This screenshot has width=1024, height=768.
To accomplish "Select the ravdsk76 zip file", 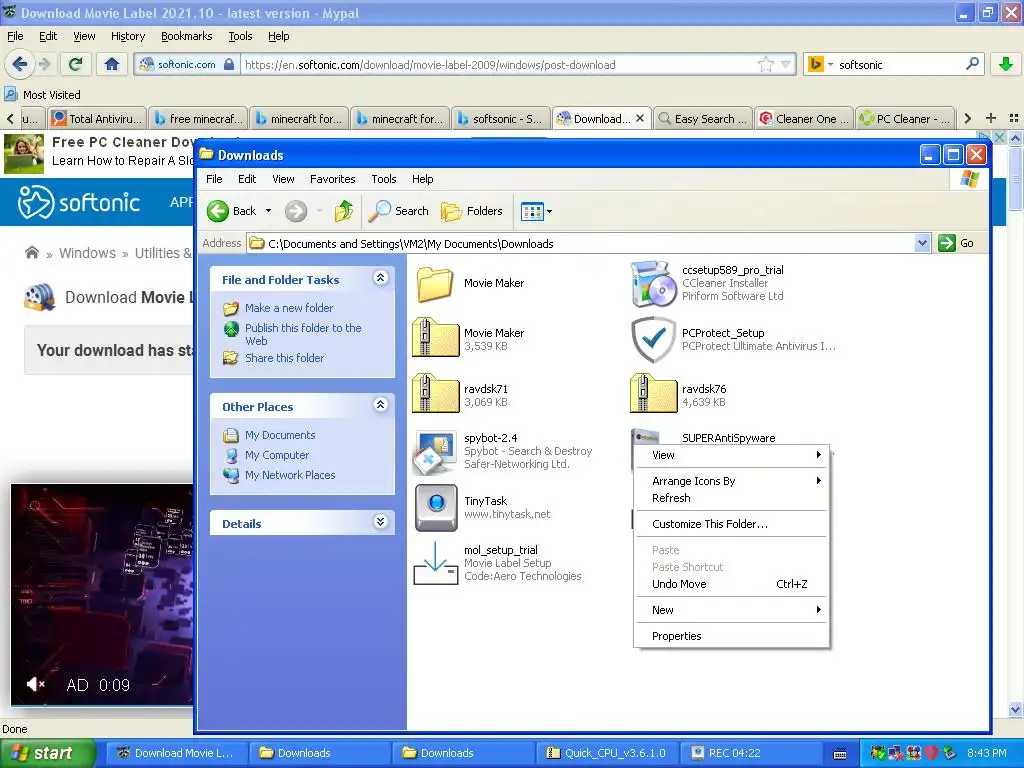I will tap(653, 394).
